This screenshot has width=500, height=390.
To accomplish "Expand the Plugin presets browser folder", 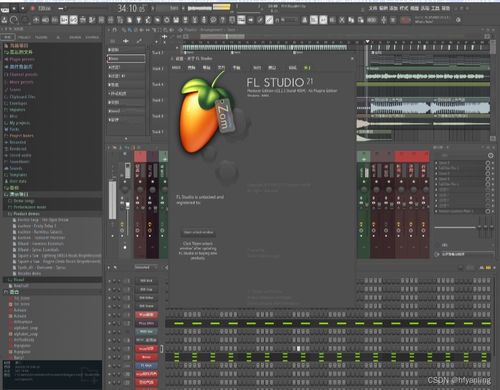I will coord(22,59).
